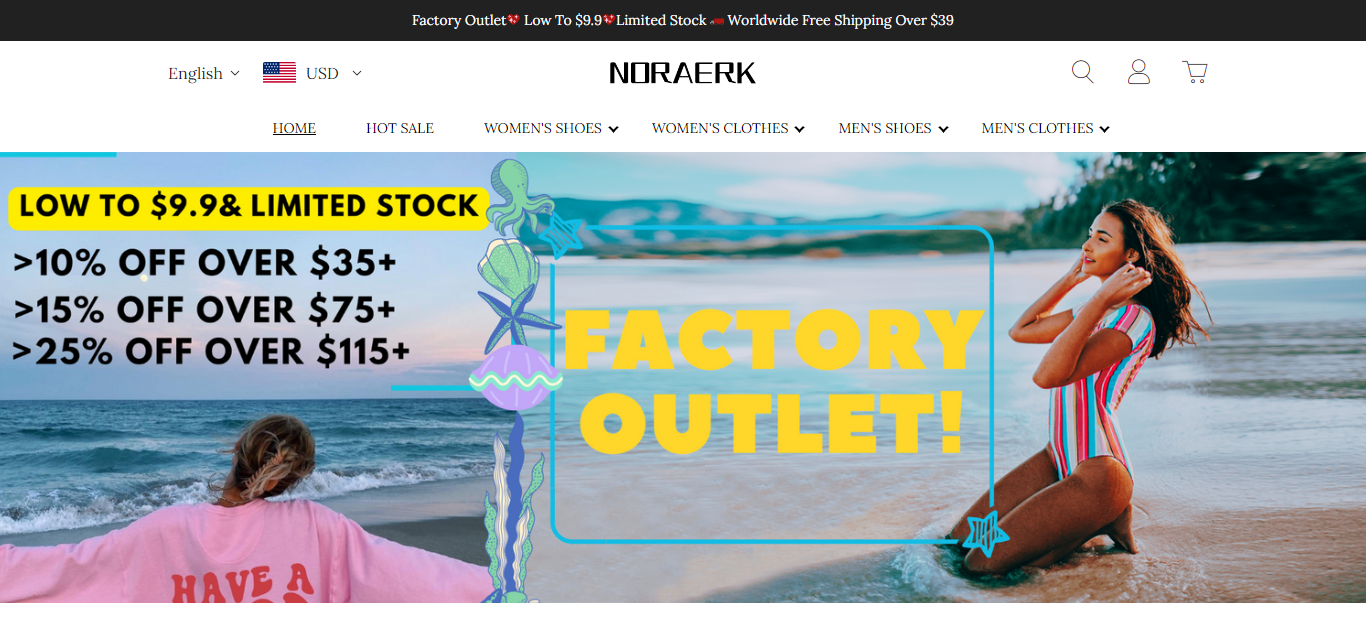Open the search magnifier icon
Image resolution: width=1366 pixels, height=635 pixels.
1082,72
